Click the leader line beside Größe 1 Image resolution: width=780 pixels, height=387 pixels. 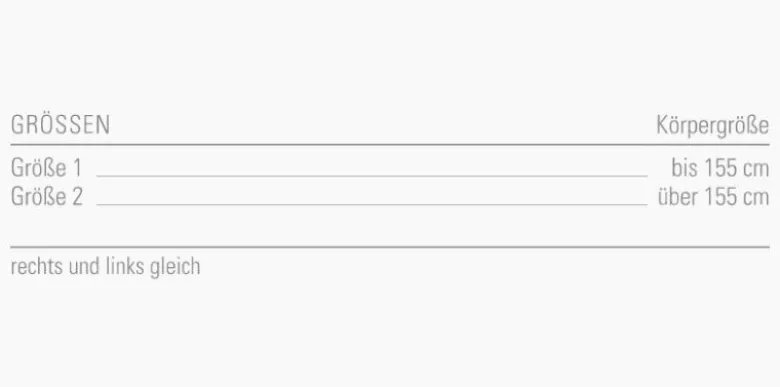(372, 176)
